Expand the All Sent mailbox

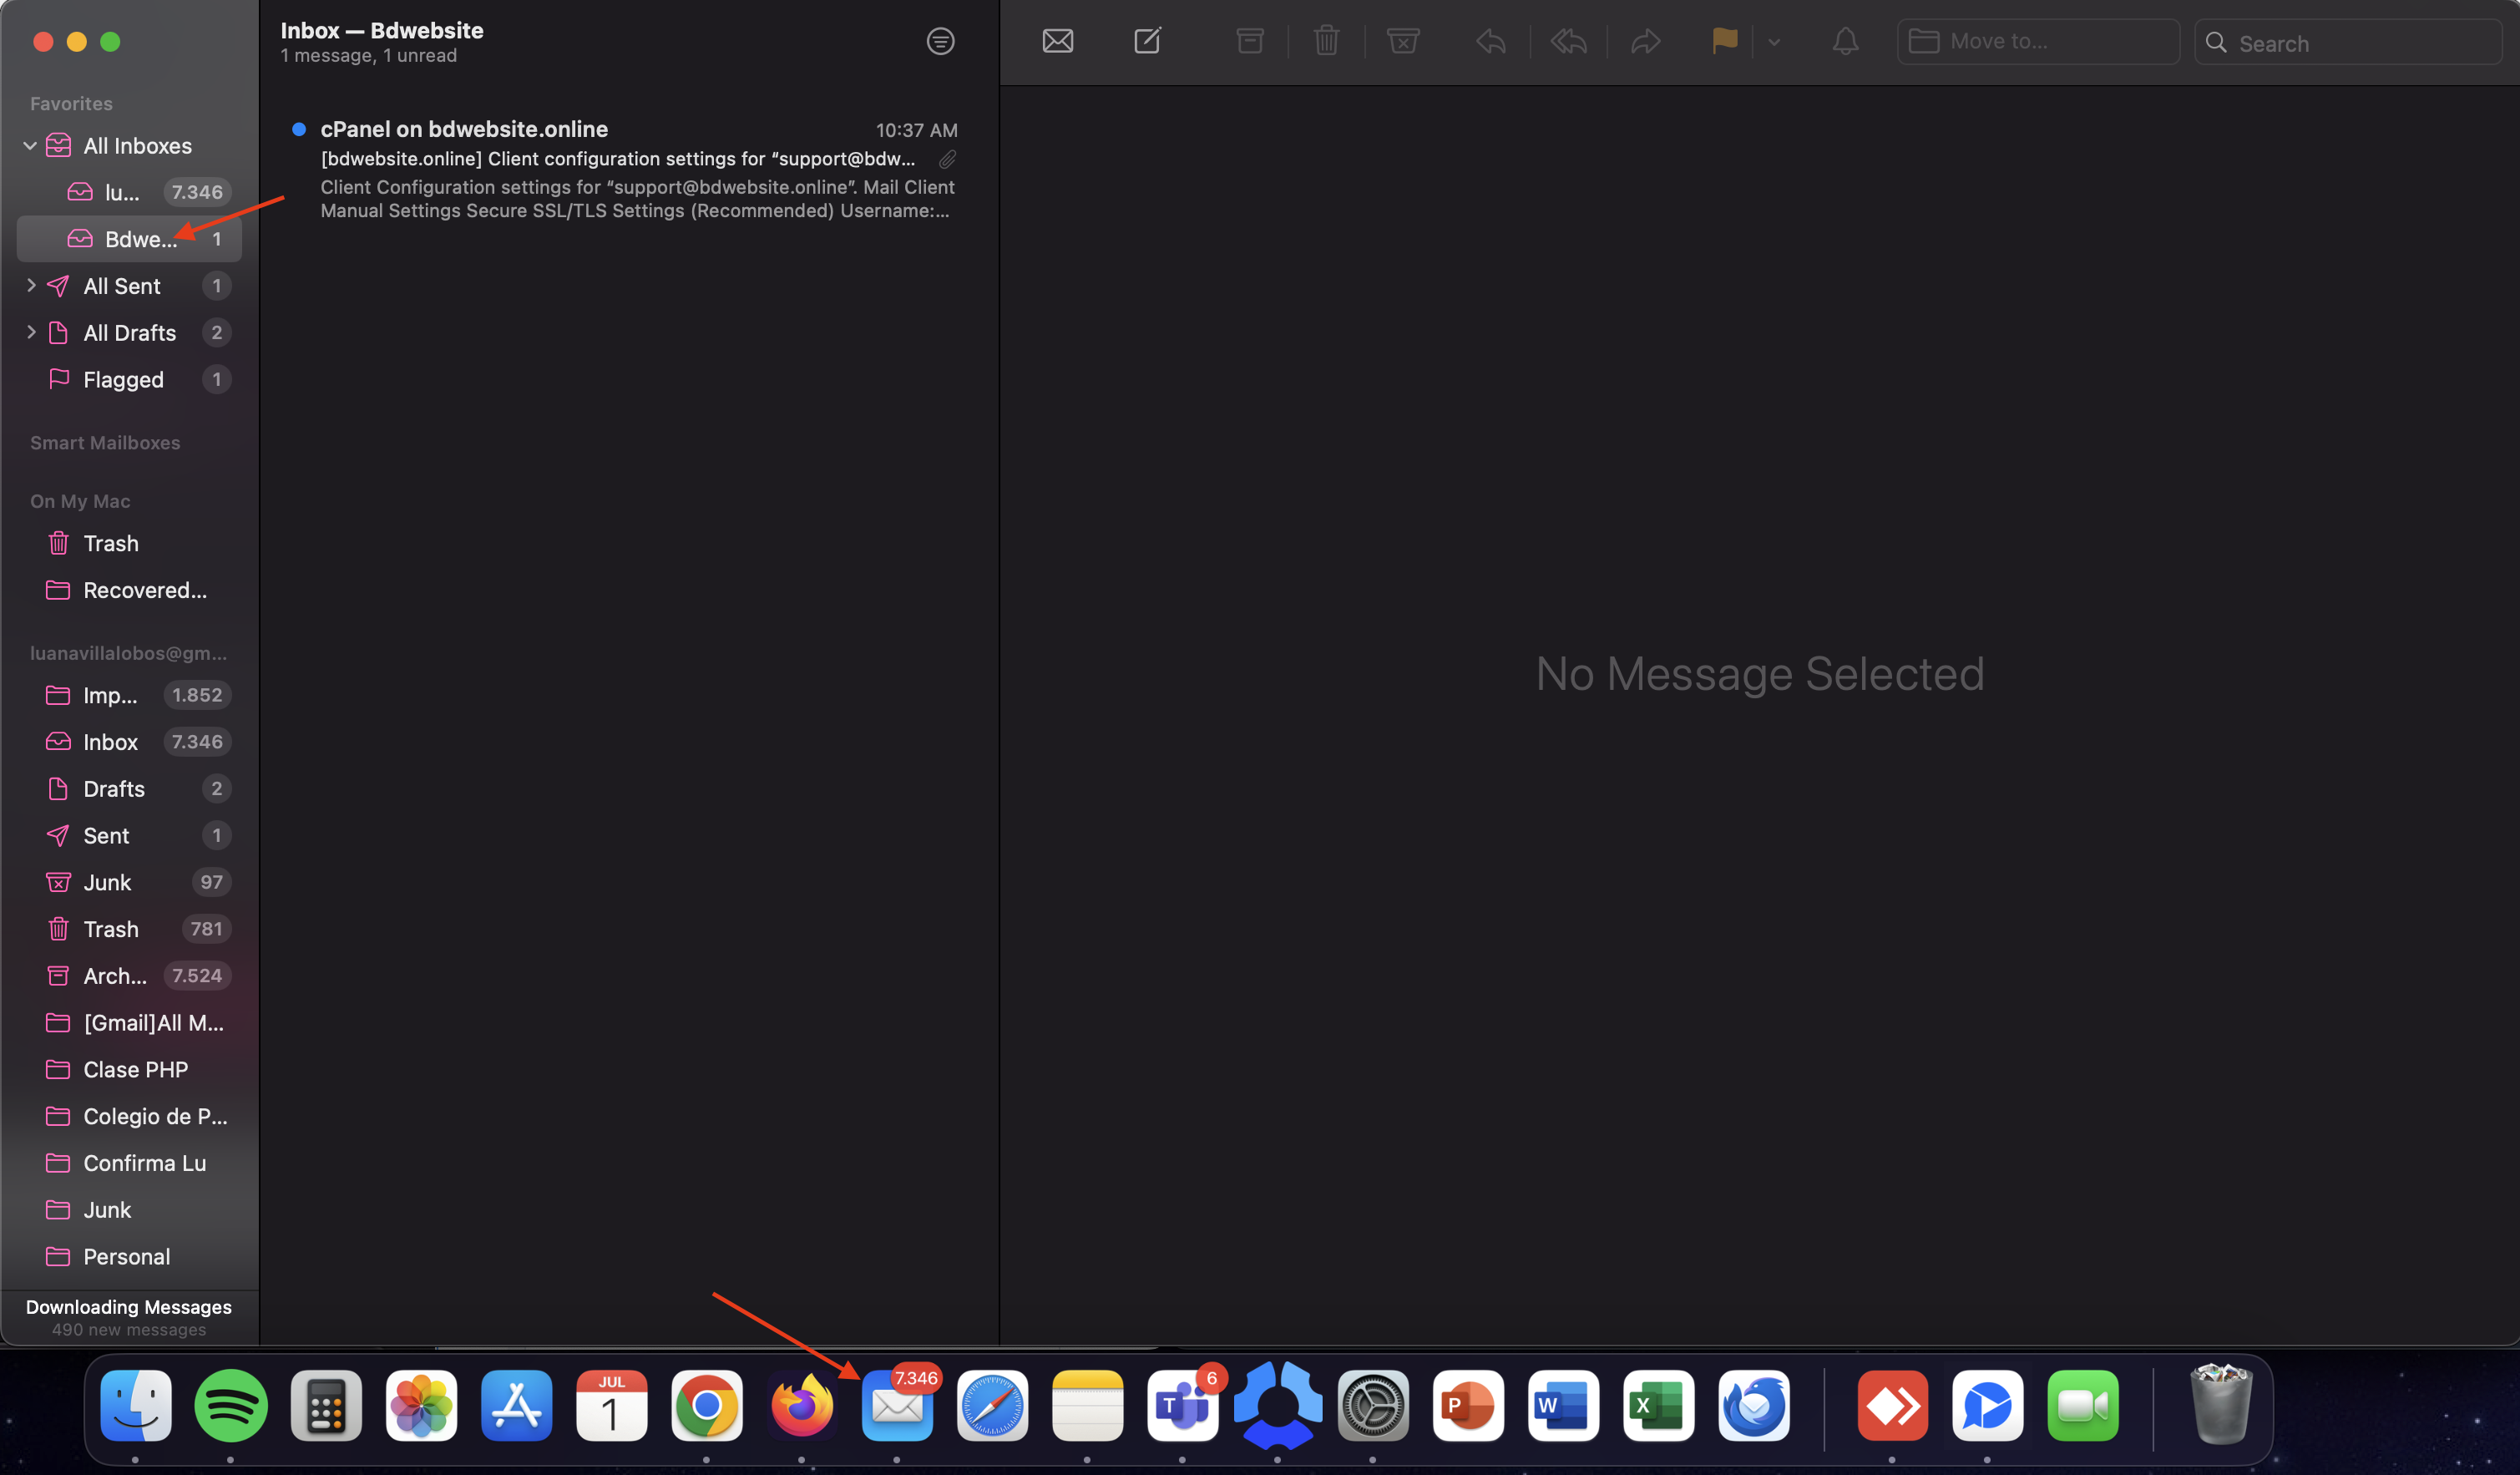coord(31,285)
